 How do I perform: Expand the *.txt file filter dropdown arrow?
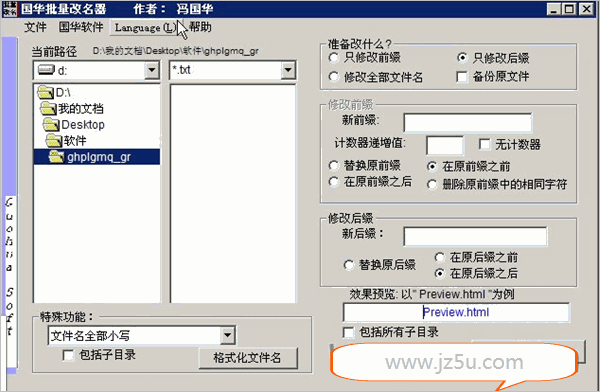pyautogui.click(x=288, y=70)
